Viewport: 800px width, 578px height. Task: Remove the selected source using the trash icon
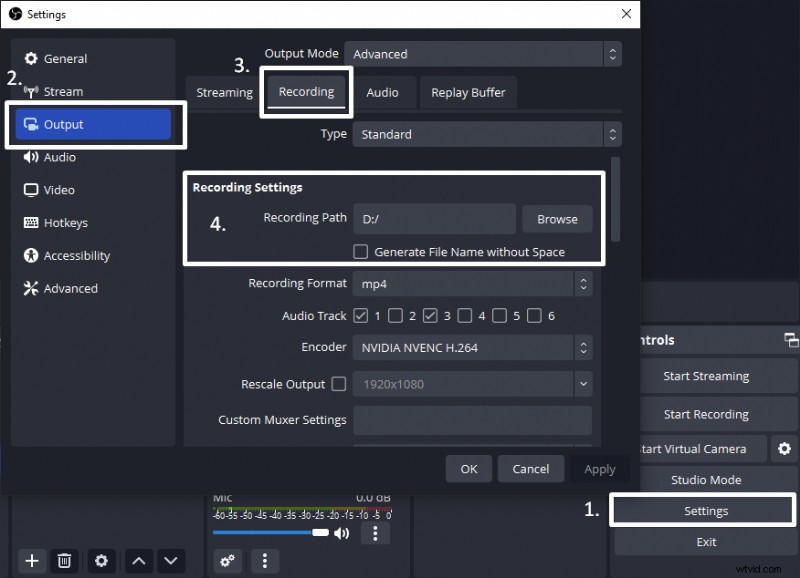point(64,561)
